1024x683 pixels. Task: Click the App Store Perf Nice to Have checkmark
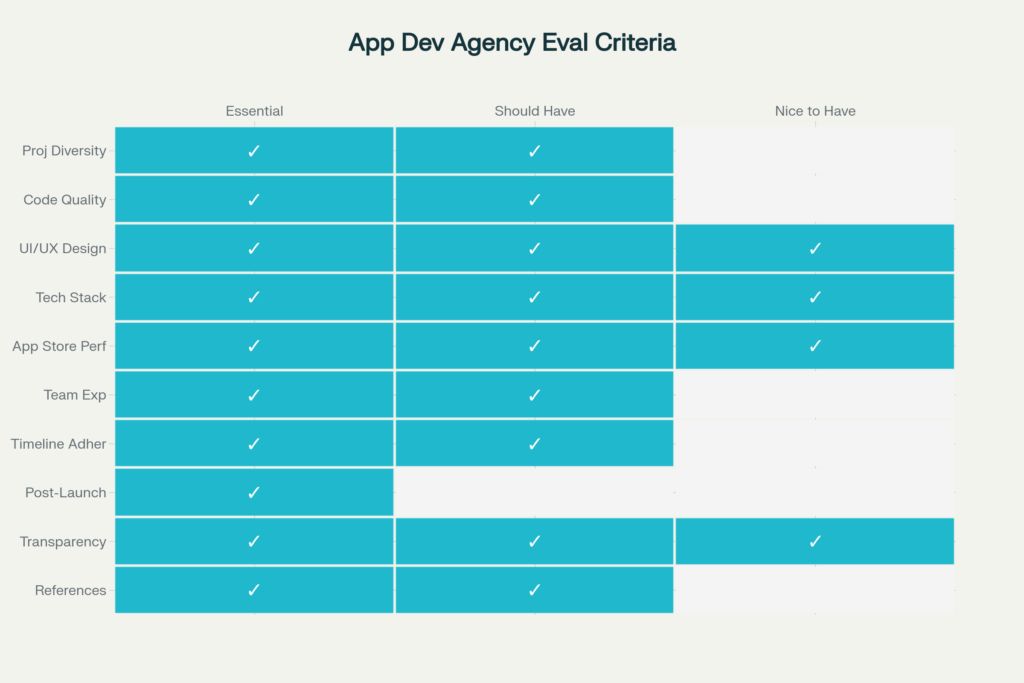tap(815, 346)
